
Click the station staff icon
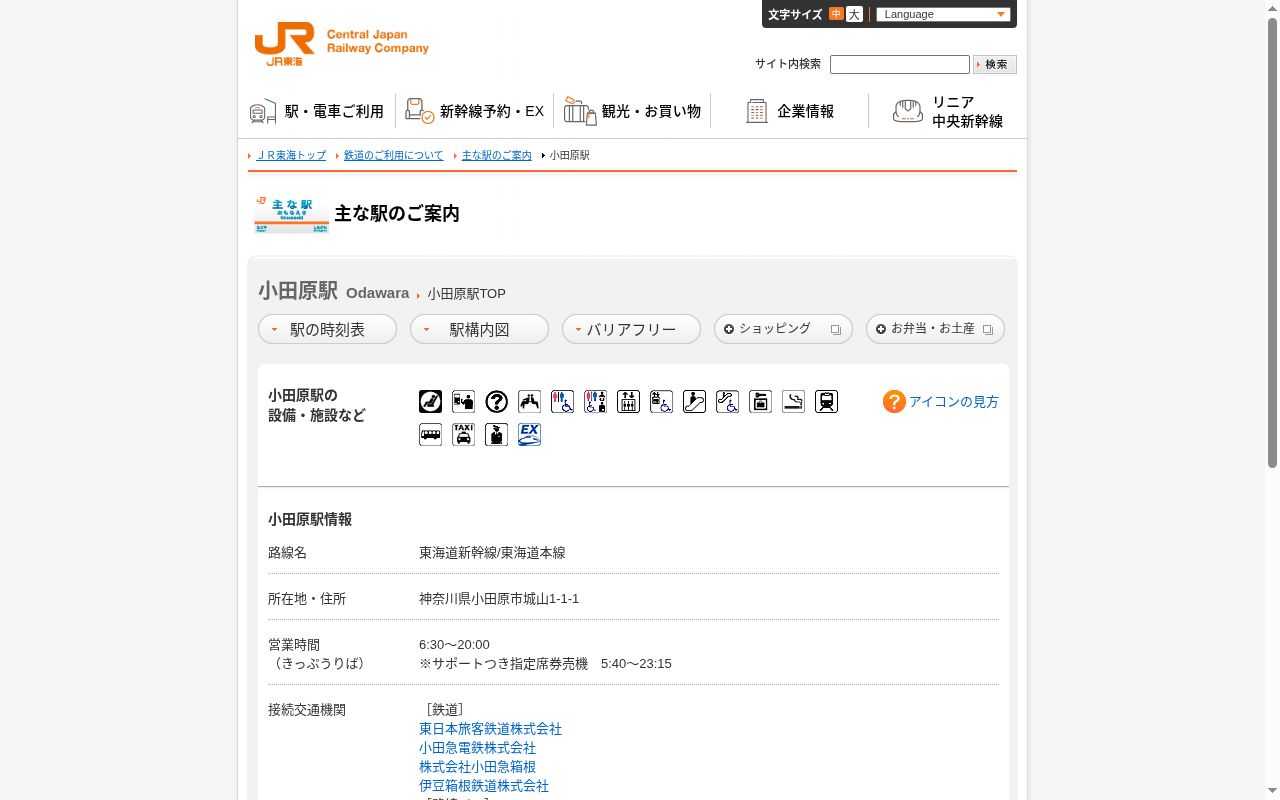coord(496,435)
